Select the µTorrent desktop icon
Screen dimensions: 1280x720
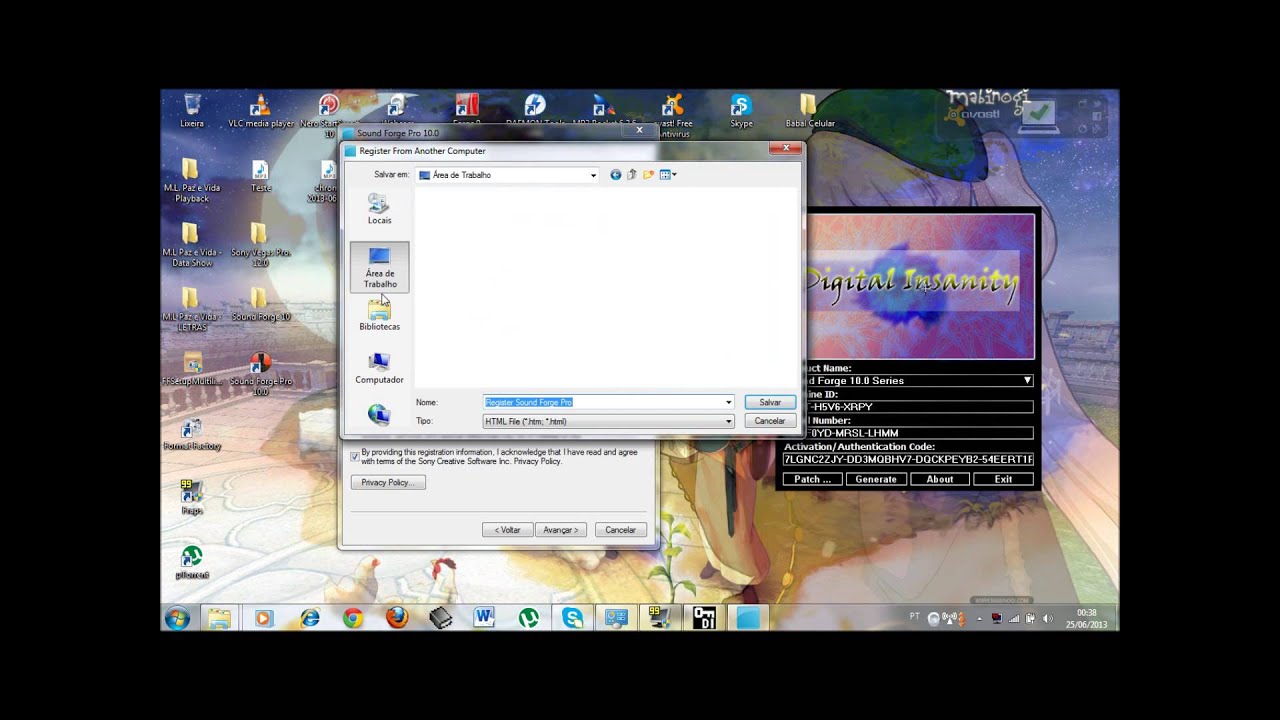coord(192,562)
